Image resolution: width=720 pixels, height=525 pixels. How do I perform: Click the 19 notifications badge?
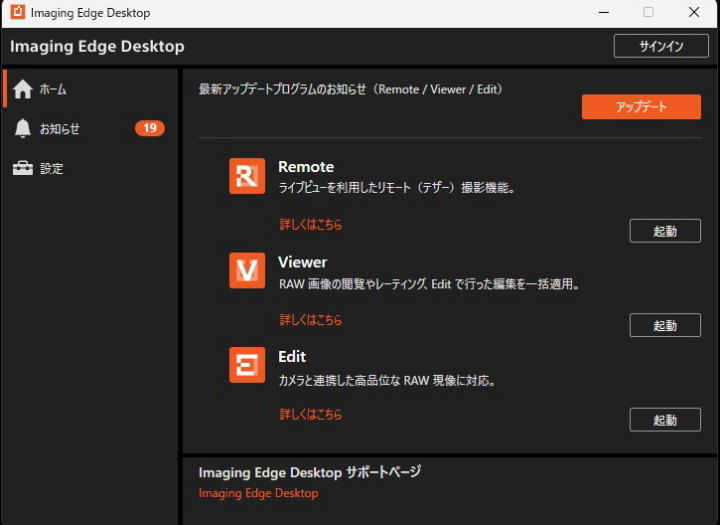point(150,128)
